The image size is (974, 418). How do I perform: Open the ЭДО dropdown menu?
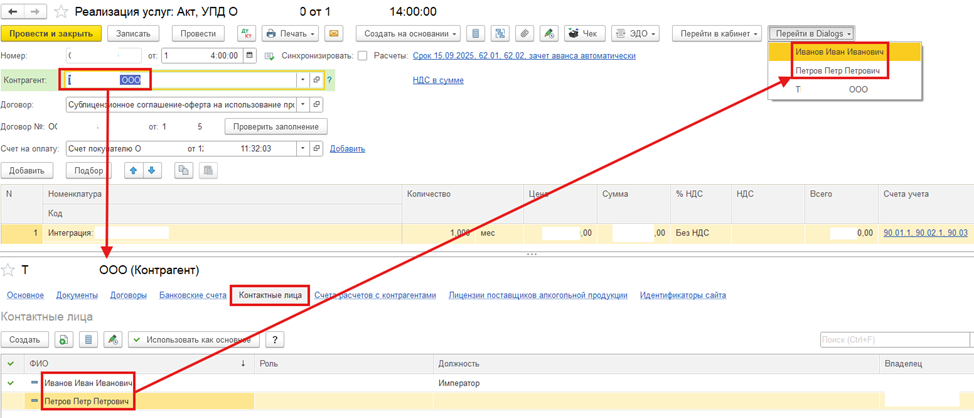[635, 33]
